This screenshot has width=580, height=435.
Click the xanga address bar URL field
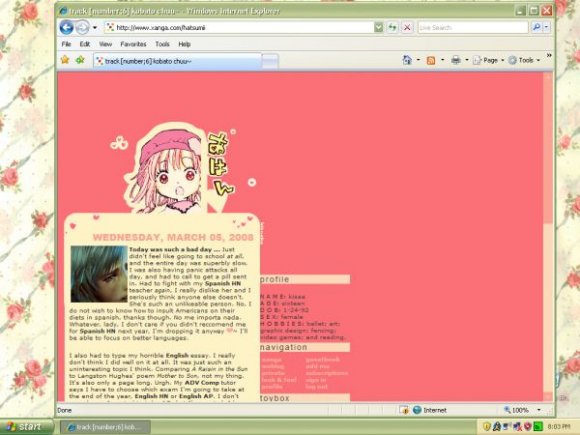tap(239, 27)
